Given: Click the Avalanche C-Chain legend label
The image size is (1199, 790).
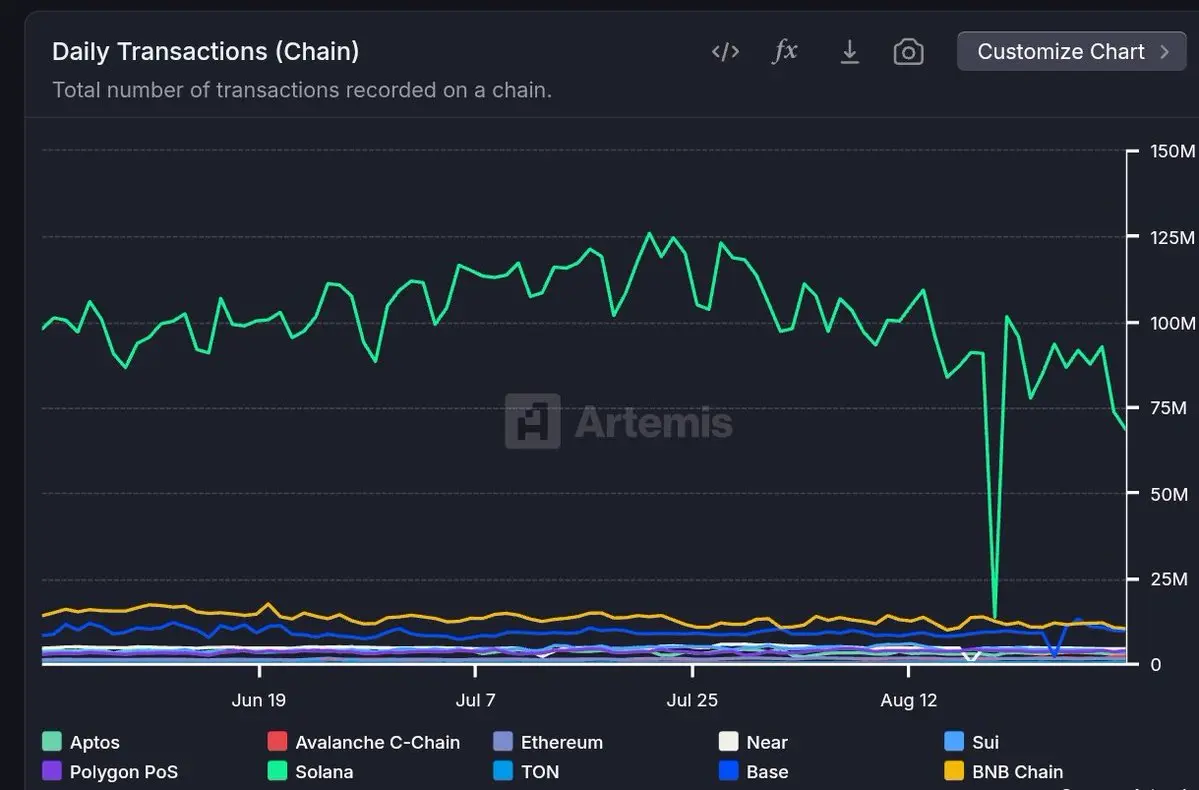Looking at the screenshot, I should pyautogui.click(x=378, y=743).
